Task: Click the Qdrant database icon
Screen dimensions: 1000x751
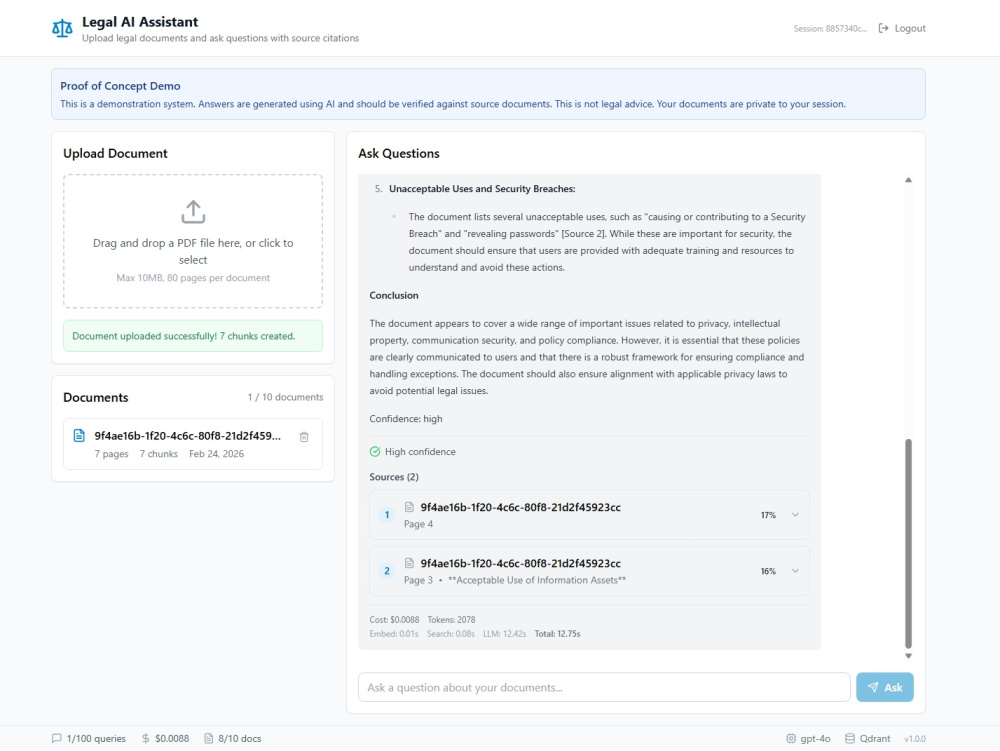Action: coord(849,738)
